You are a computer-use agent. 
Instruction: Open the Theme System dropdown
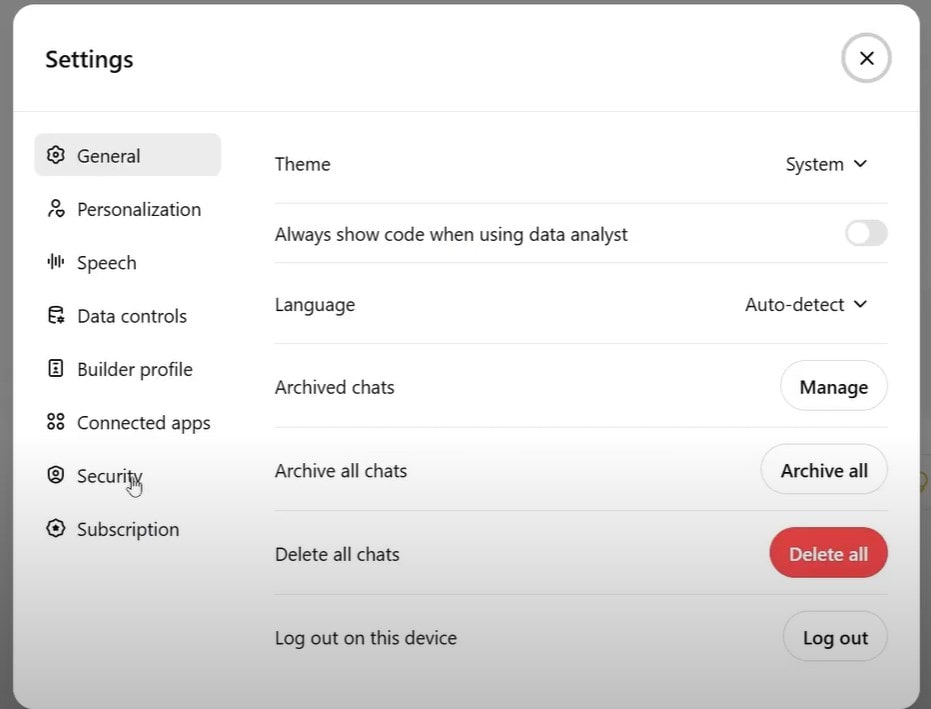[x=826, y=164]
